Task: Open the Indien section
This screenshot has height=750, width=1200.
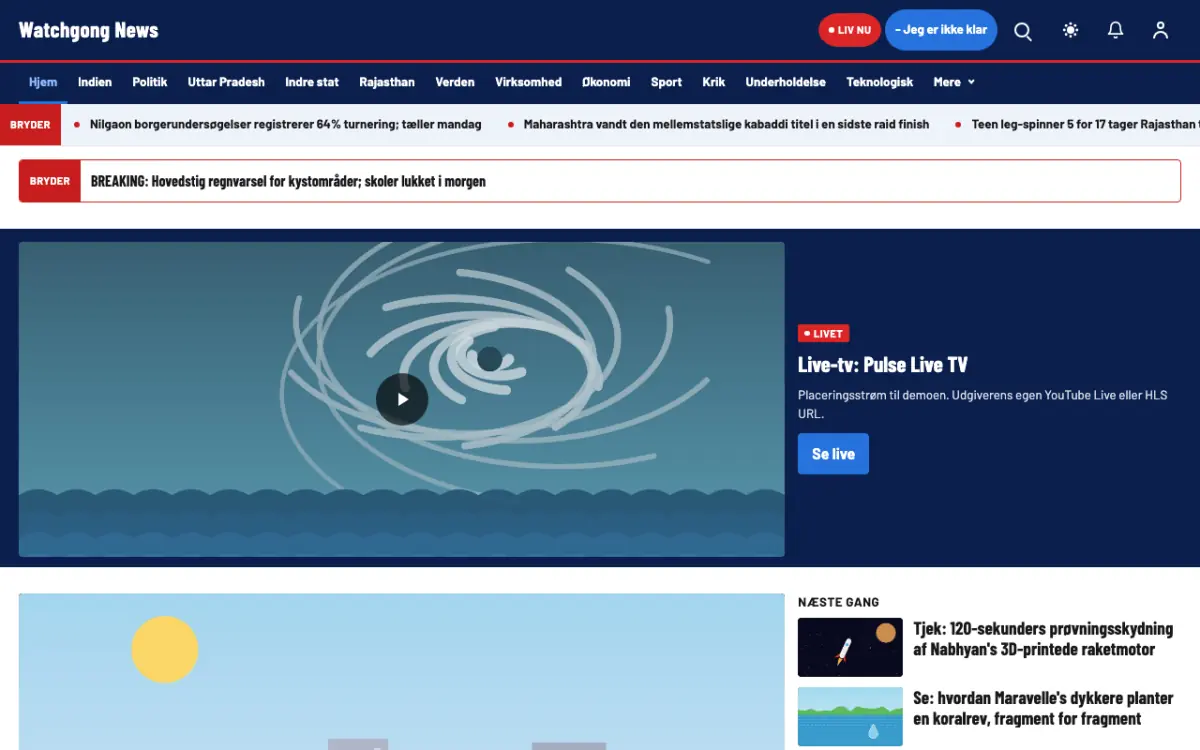Action: [x=95, y=82]
